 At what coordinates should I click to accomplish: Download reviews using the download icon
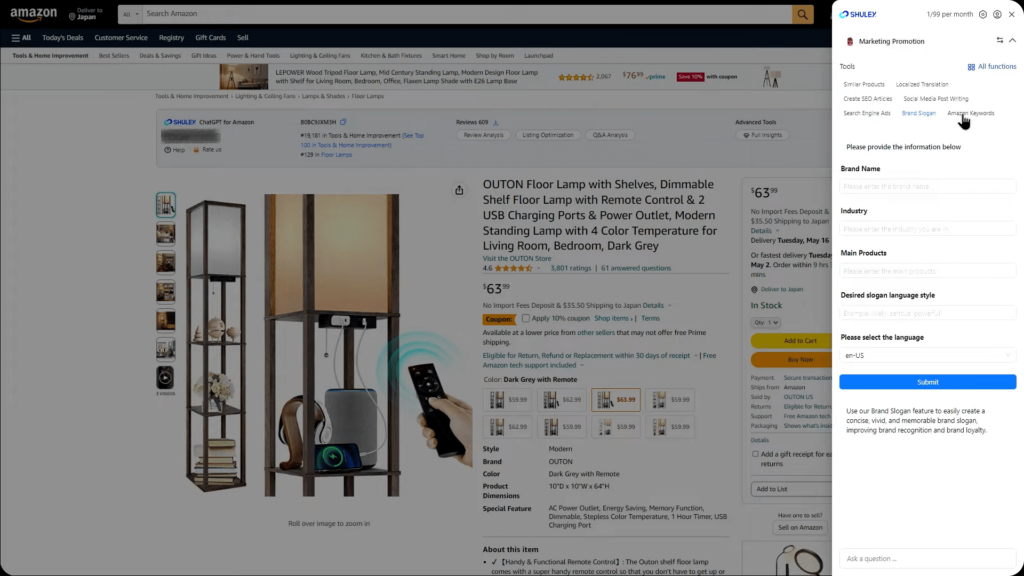[x=496, y=122]
